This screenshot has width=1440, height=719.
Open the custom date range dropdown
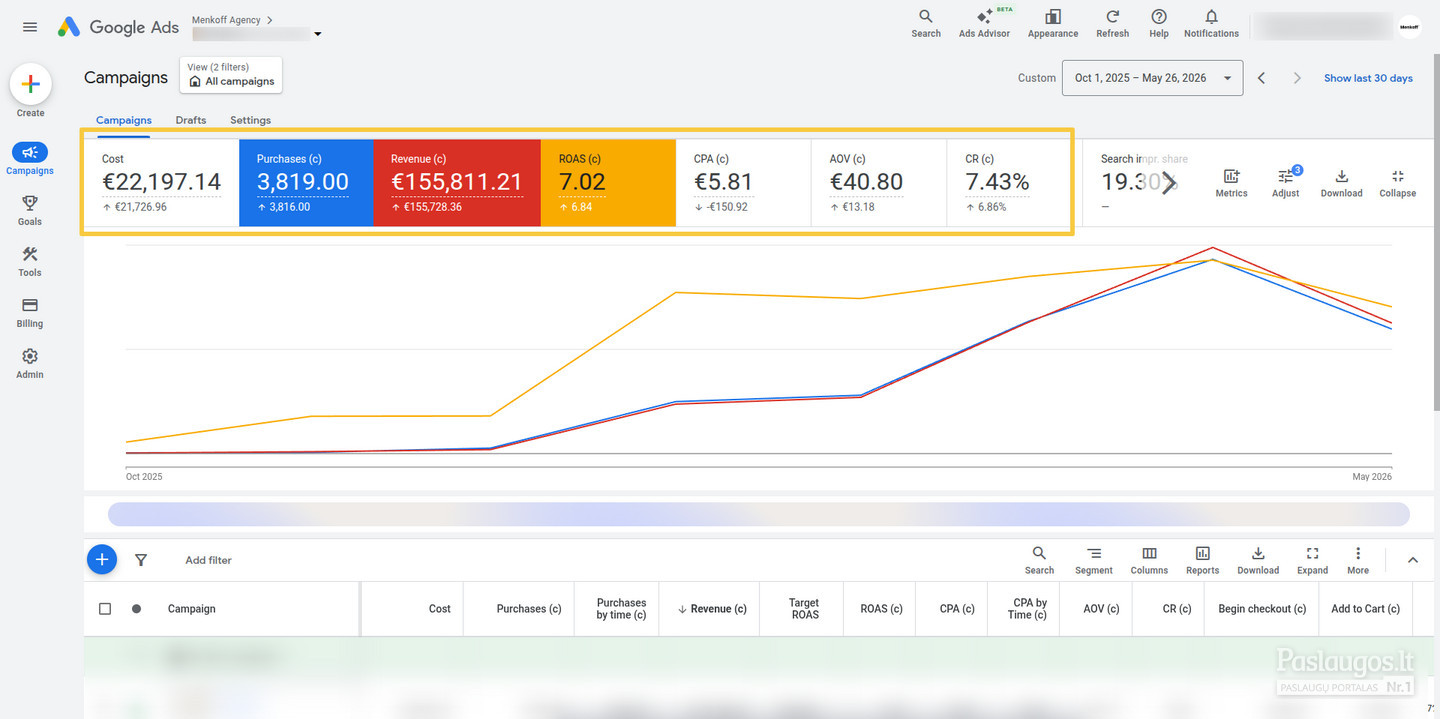1154,78
